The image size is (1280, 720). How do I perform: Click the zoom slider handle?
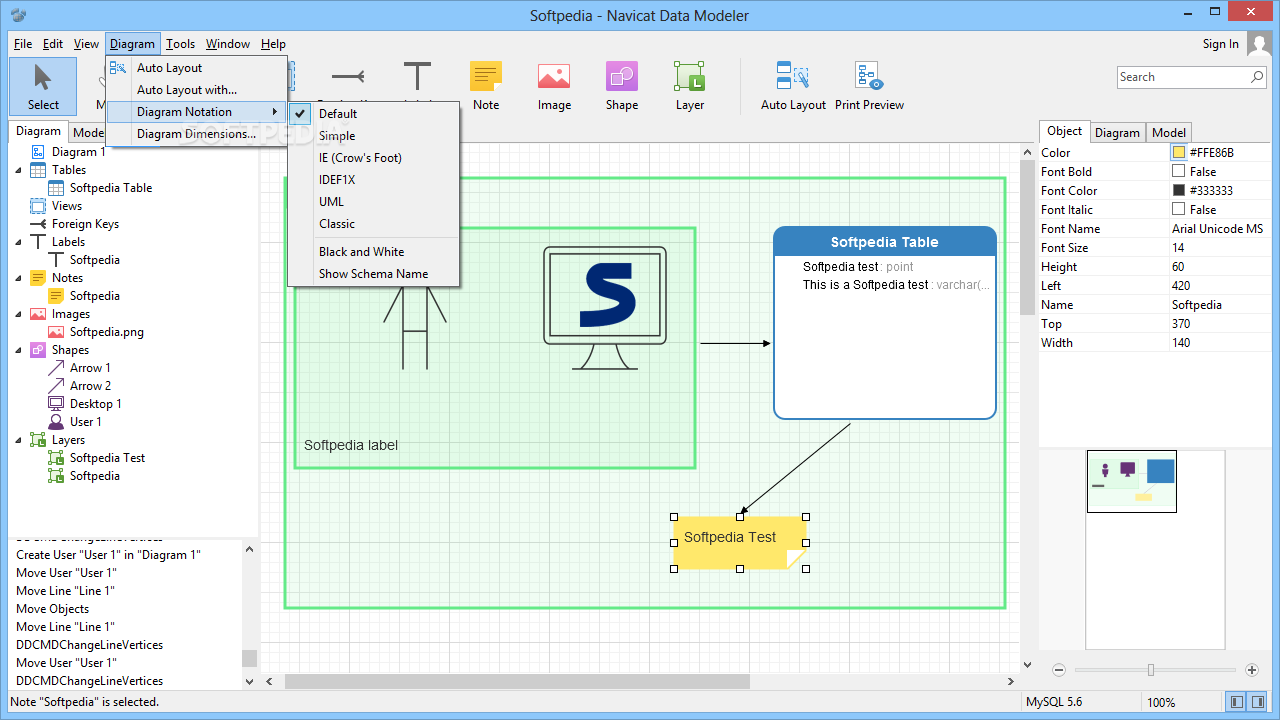click(1151, 670)
